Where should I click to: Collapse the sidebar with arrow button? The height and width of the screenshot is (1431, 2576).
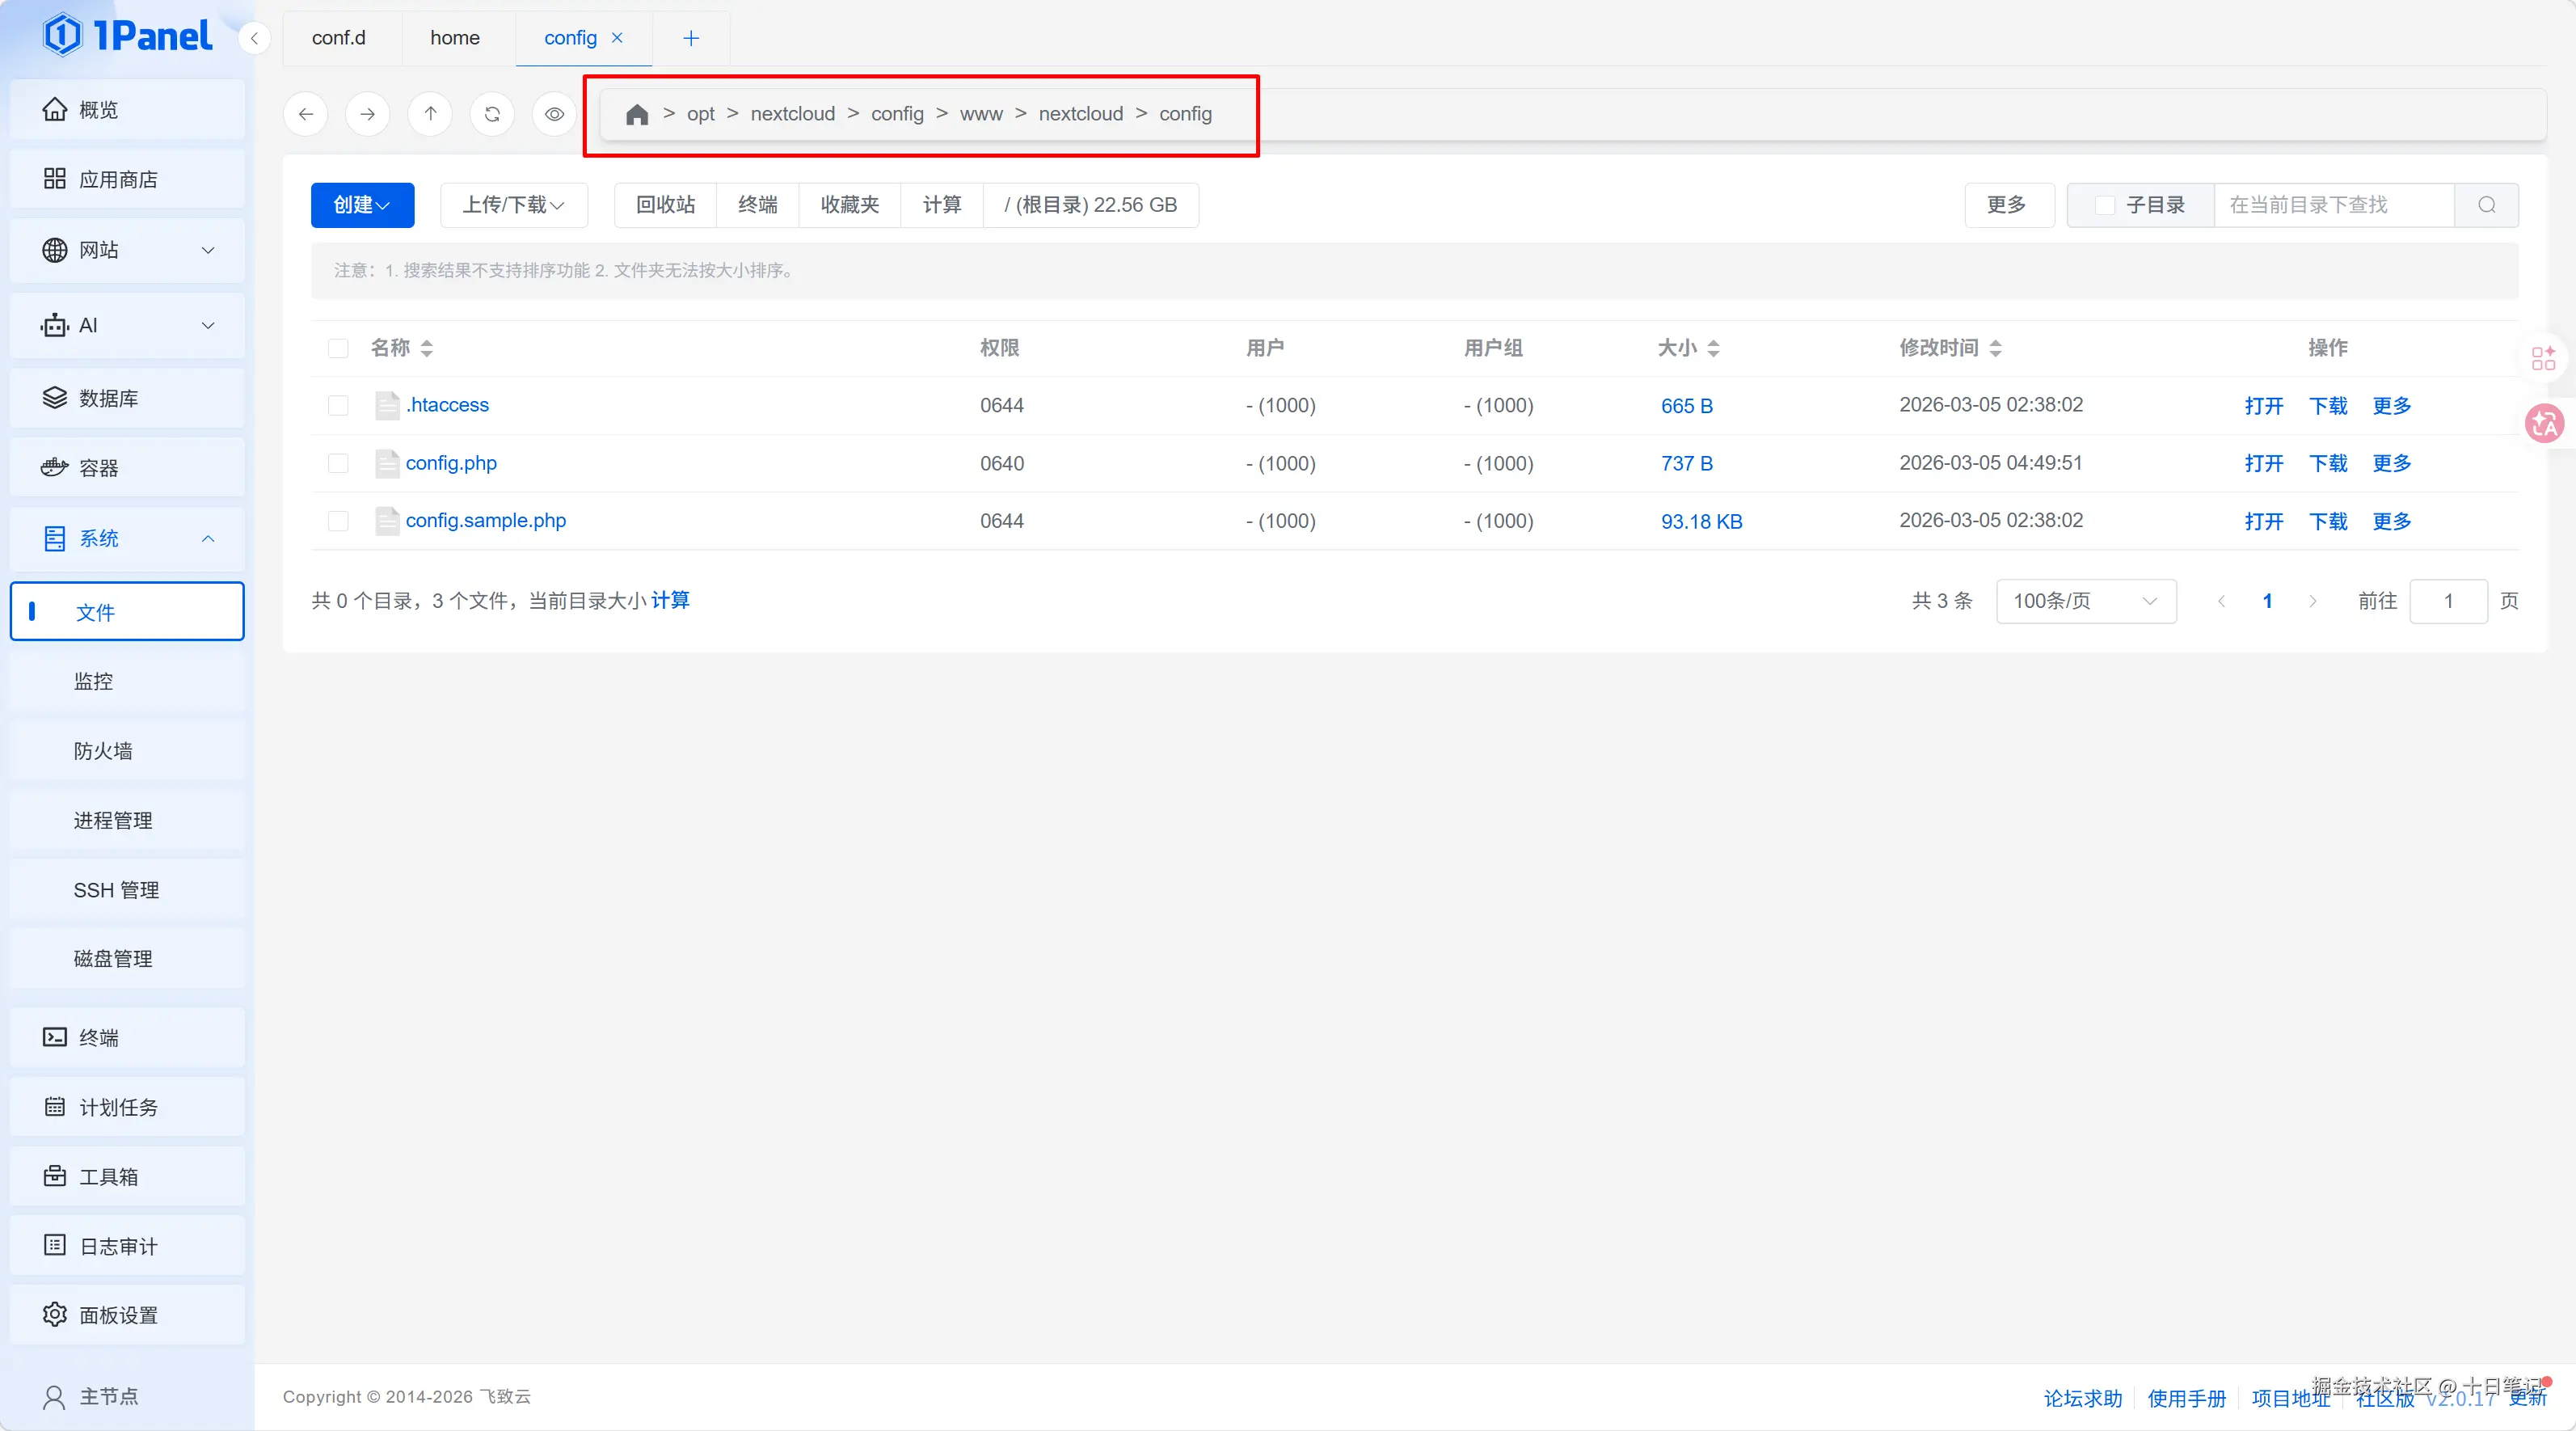254,38
